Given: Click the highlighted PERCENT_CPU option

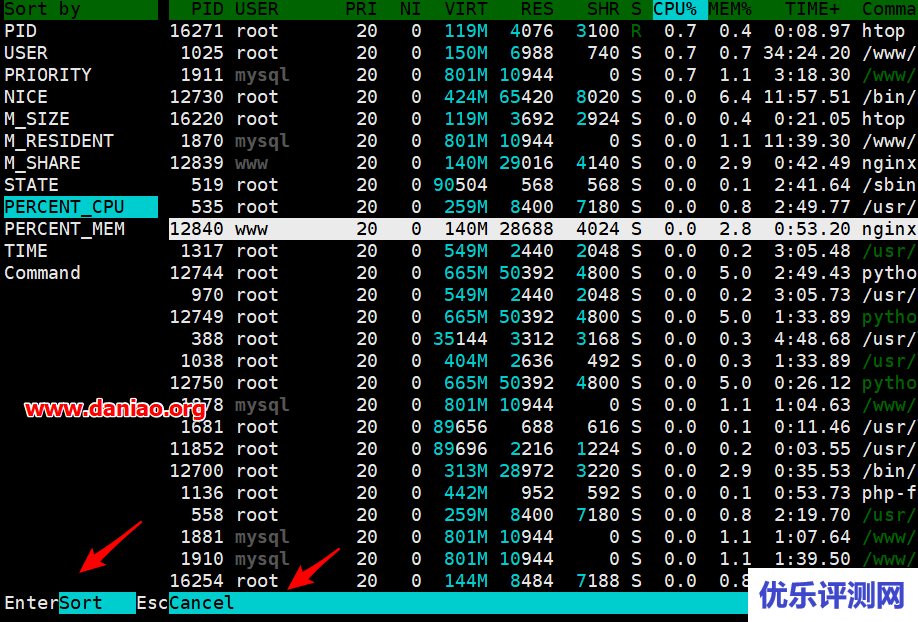Looking at the screenshot, I should pos(81,207).
